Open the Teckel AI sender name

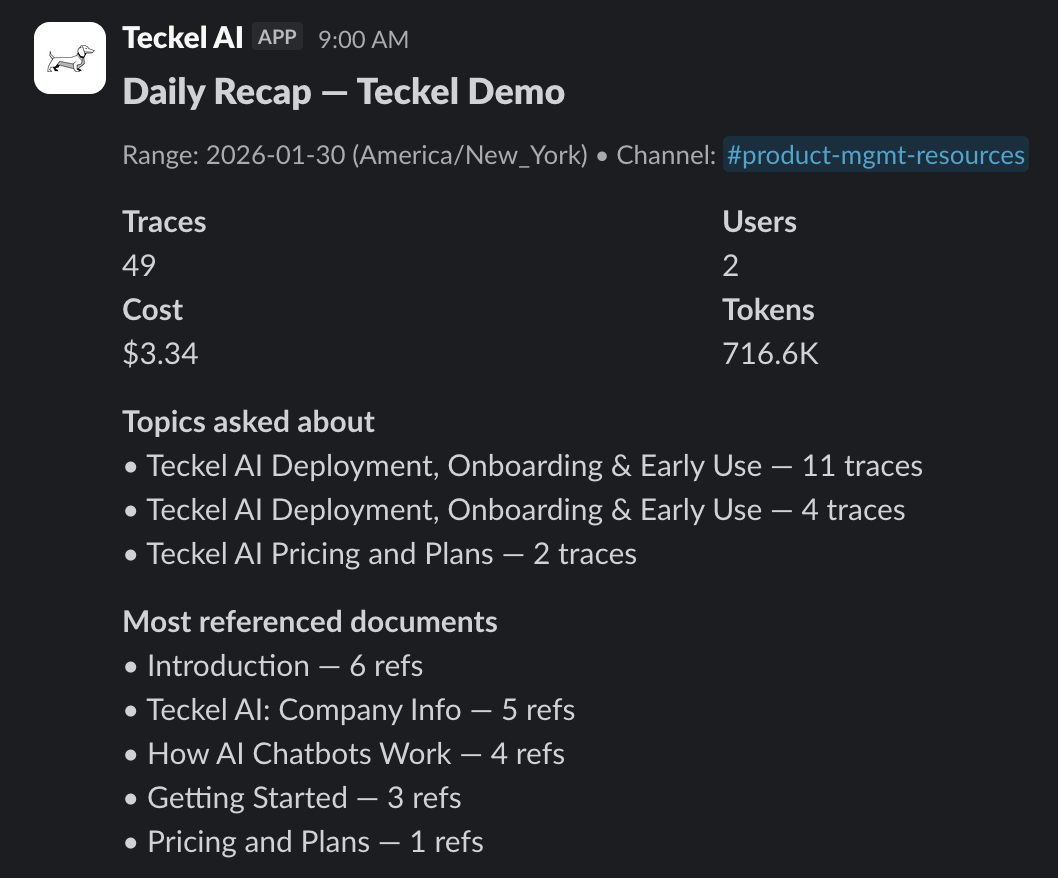pyautogui.click(x=182, y=38)
